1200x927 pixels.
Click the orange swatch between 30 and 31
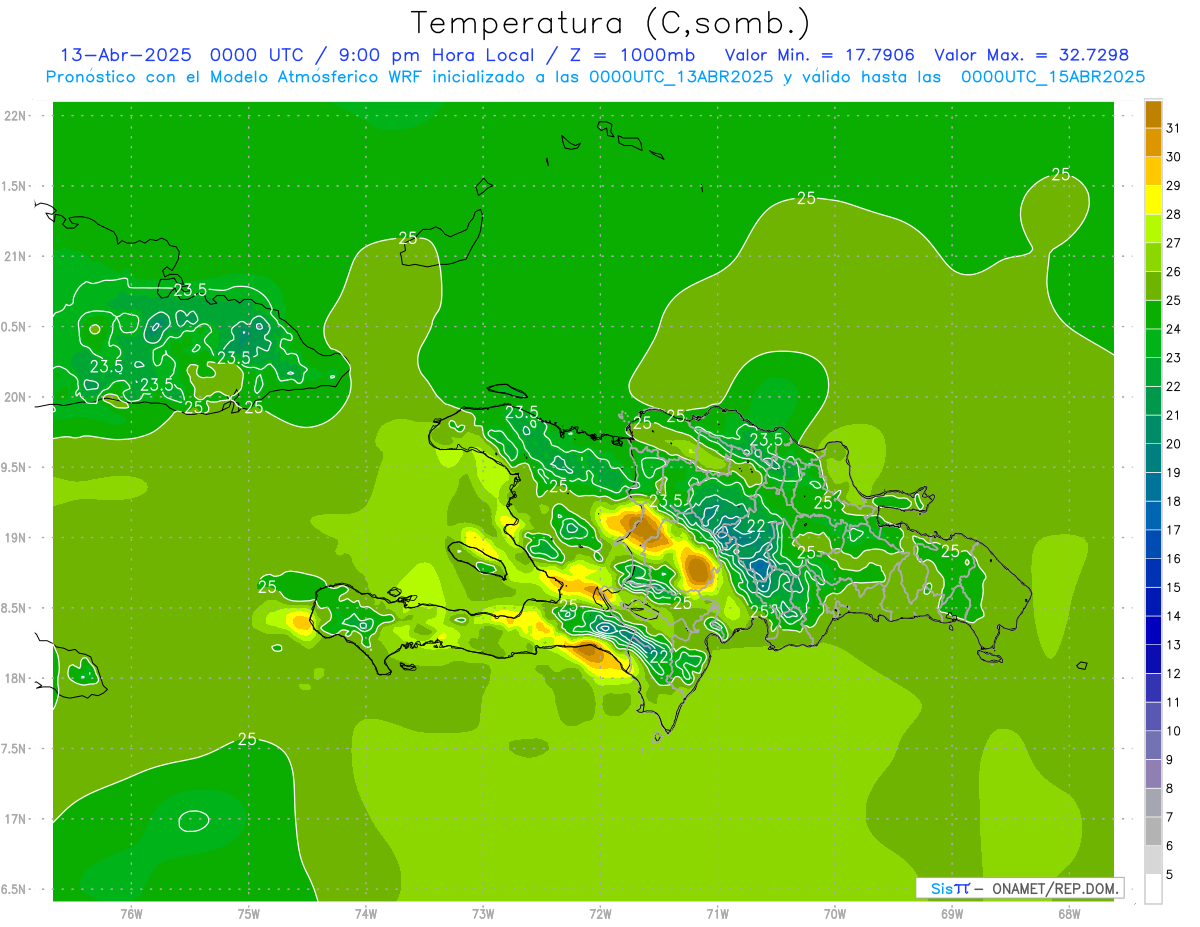pyautogui.click(x=1153, y=142)
